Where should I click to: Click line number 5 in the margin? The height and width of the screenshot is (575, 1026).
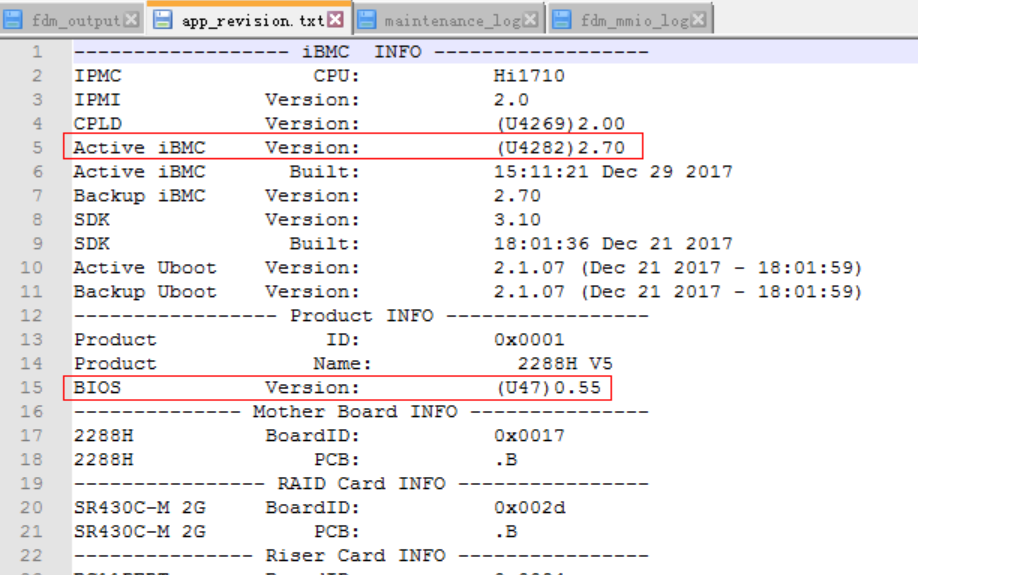(37, 148)
